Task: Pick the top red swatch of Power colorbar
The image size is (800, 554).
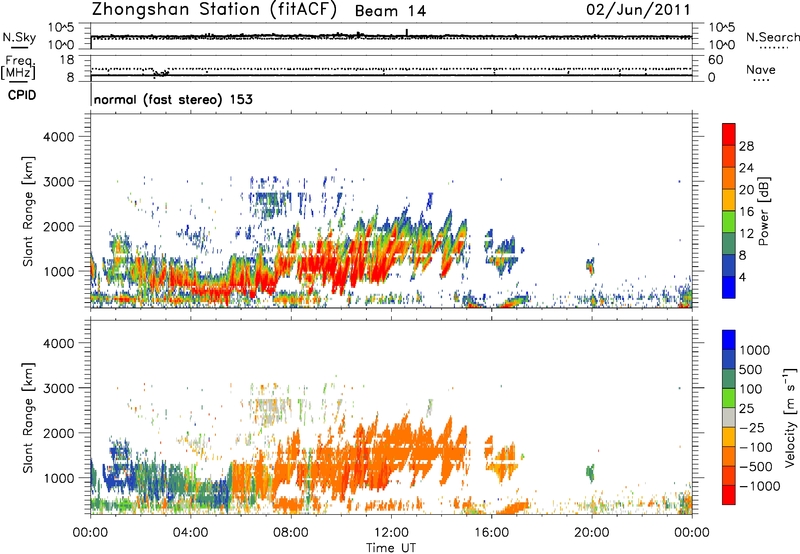Action: [729, 135]
